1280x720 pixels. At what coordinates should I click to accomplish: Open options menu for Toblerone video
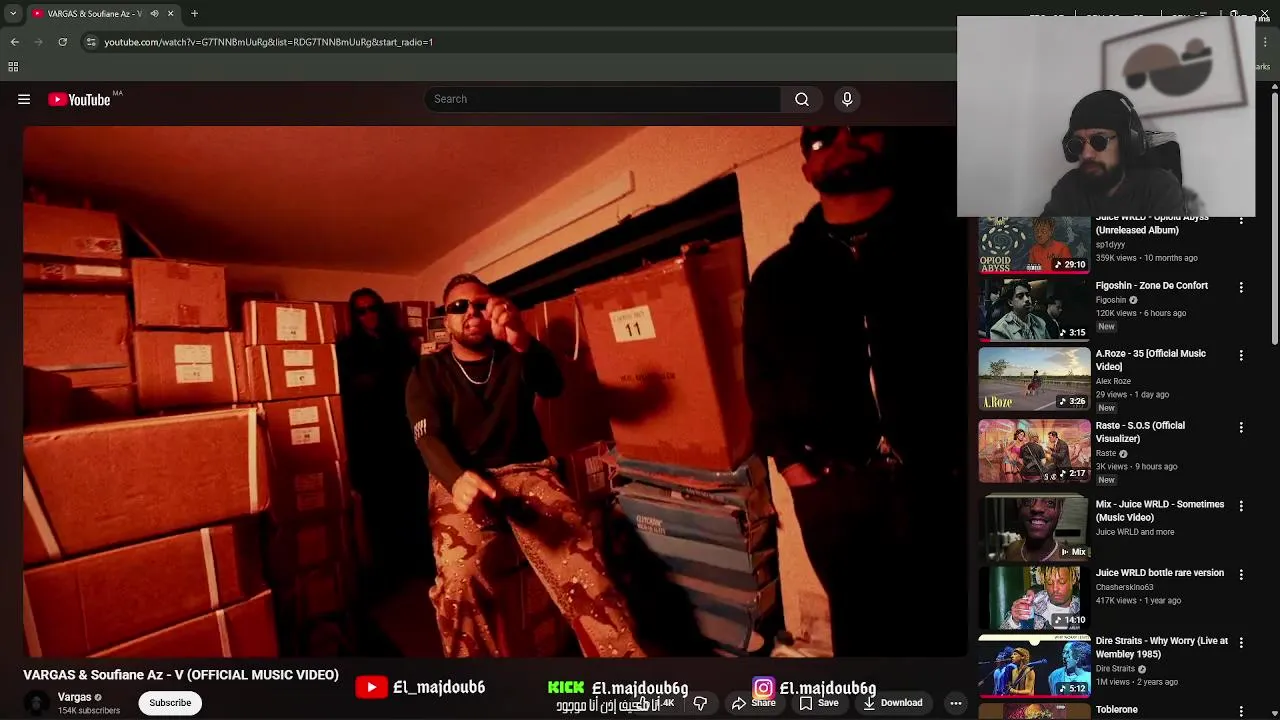[x=1241, y=711]
